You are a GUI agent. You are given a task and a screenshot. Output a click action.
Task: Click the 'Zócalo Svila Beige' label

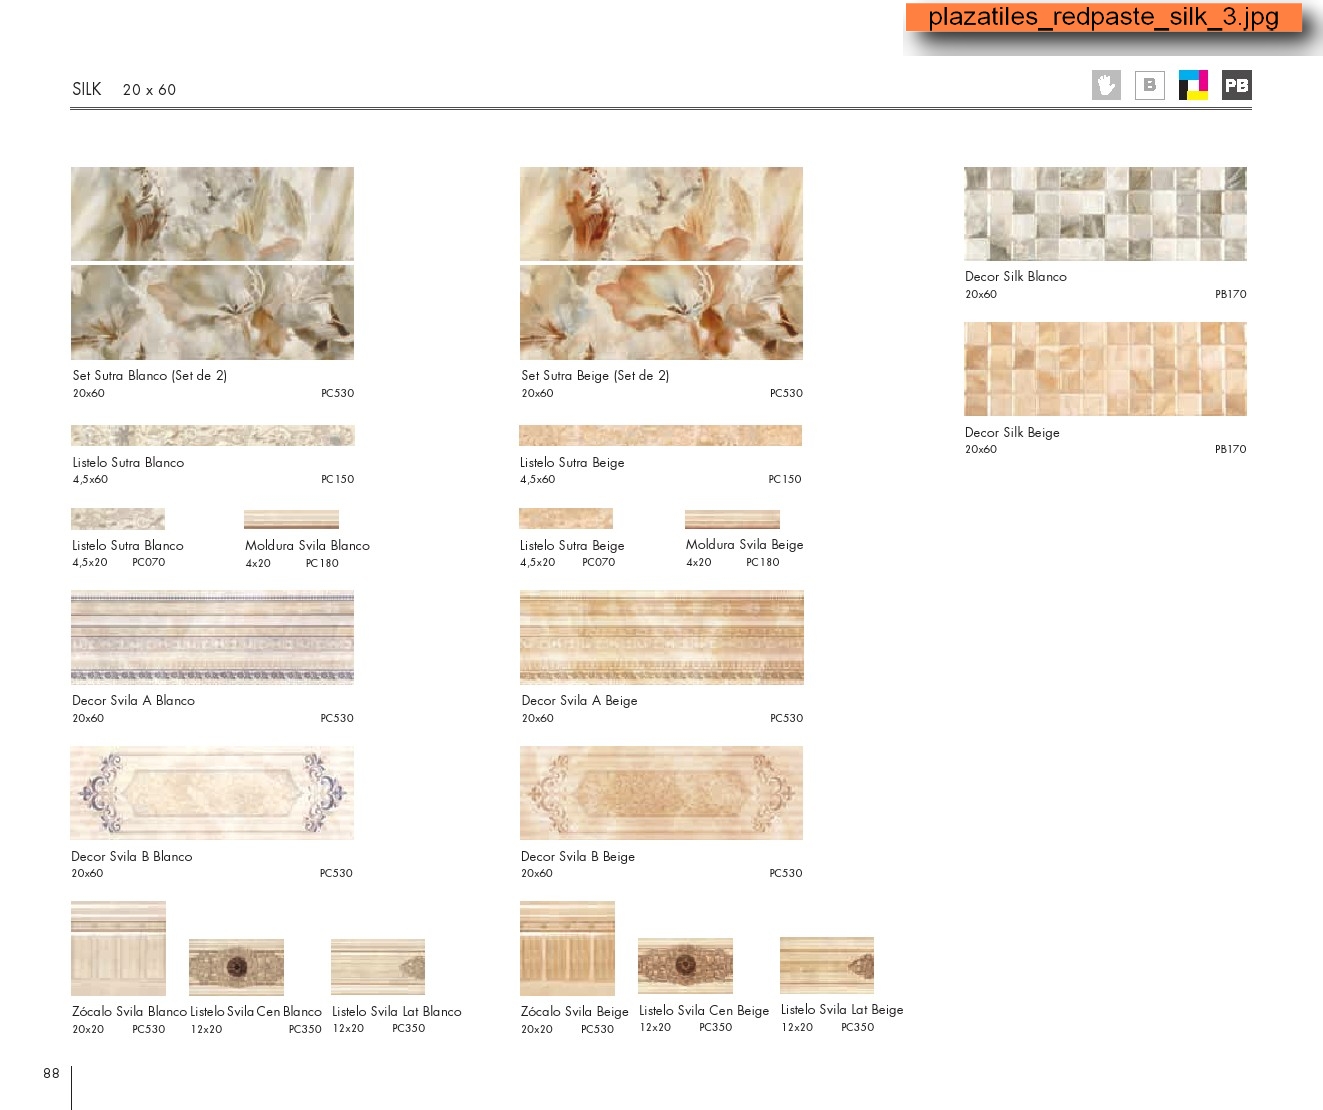pos(575,1012)
